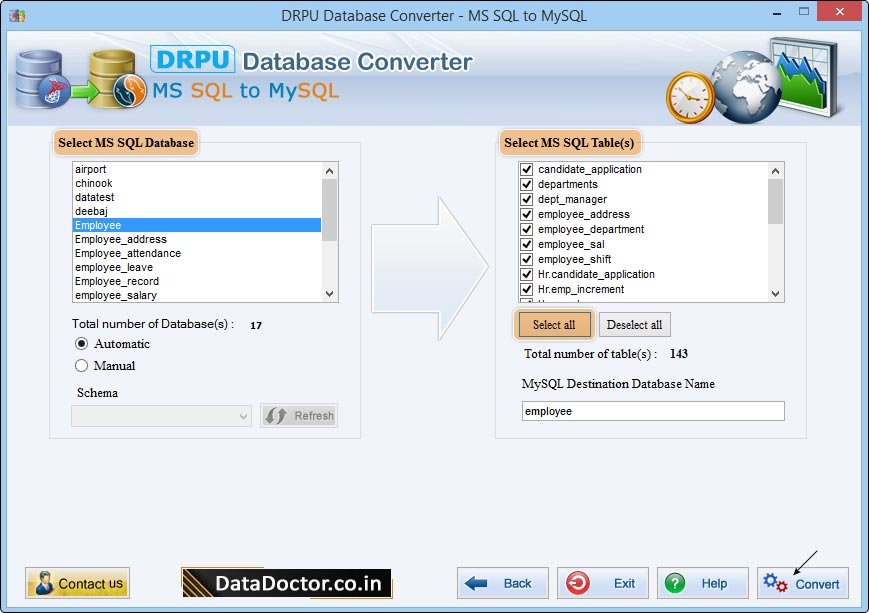The width and height of the screenshot is (869, 613).
Task: Click the blue Back arrow icon
Action: 477,583
